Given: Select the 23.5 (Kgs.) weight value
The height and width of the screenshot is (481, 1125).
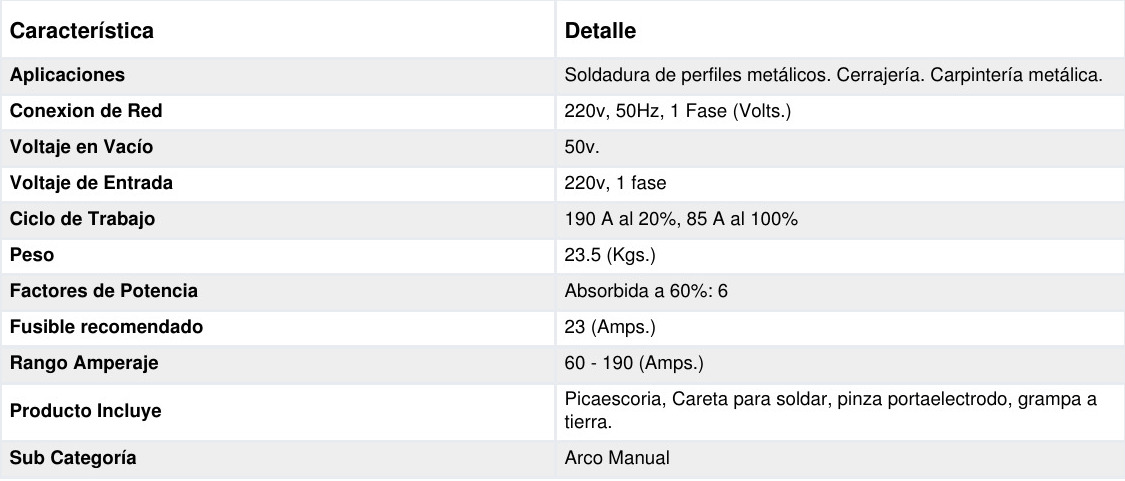Looking at the screenshot, I should coord(610,255).
